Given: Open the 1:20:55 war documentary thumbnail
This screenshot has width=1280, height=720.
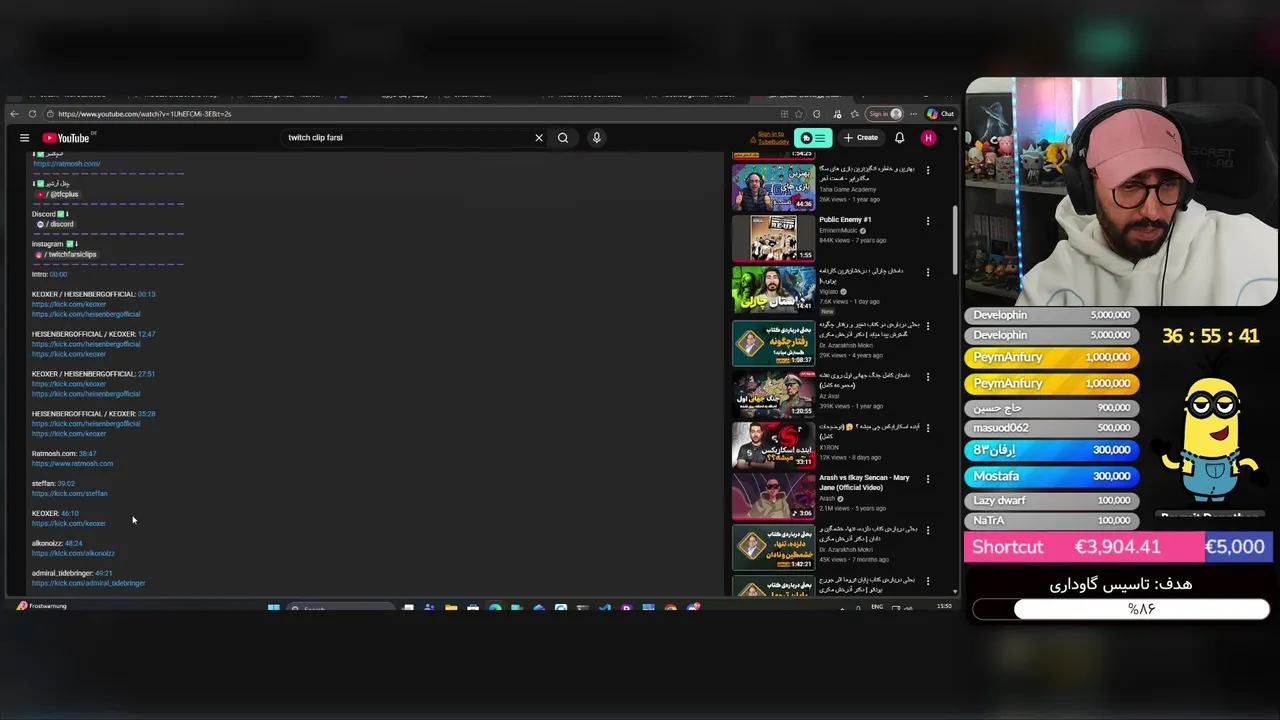Looking at the screenshot, I should (773, 393).
